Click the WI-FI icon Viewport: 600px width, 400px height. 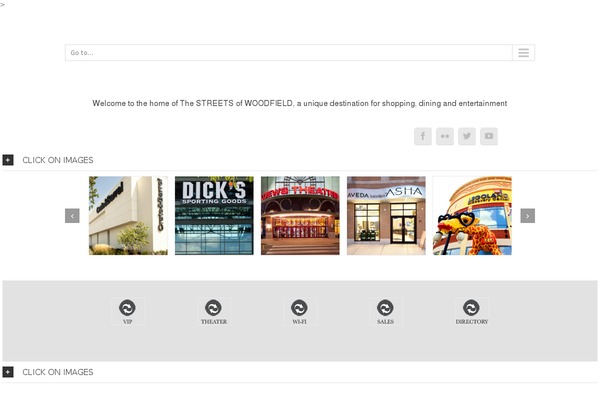pyautogui.click(x=299, y=312)
